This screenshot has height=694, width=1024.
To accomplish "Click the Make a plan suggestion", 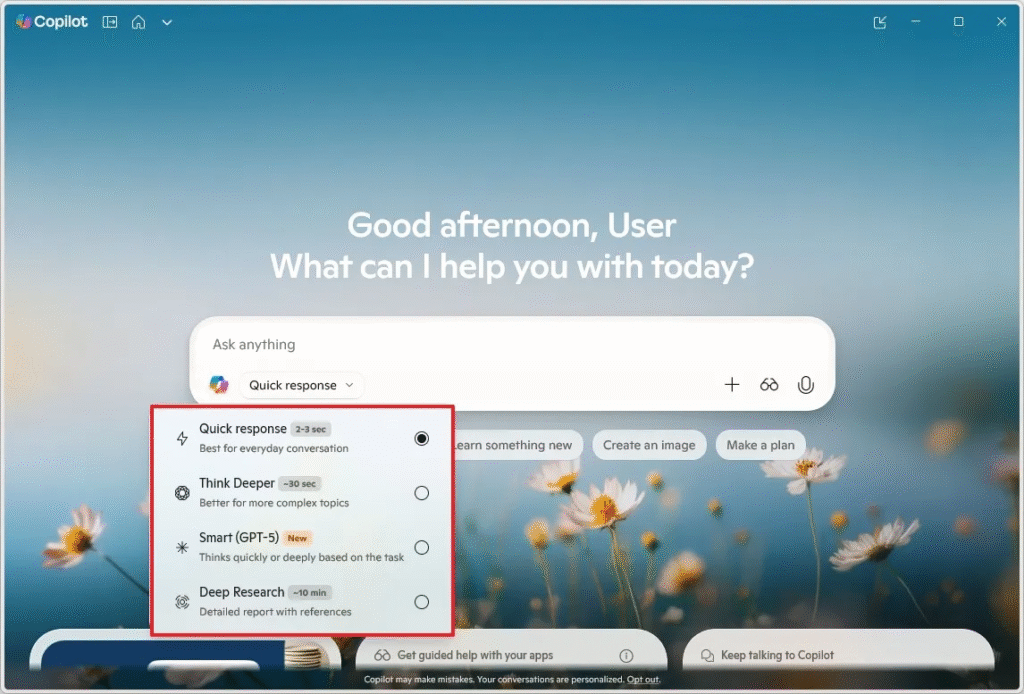I will click(x=760, y=445).
